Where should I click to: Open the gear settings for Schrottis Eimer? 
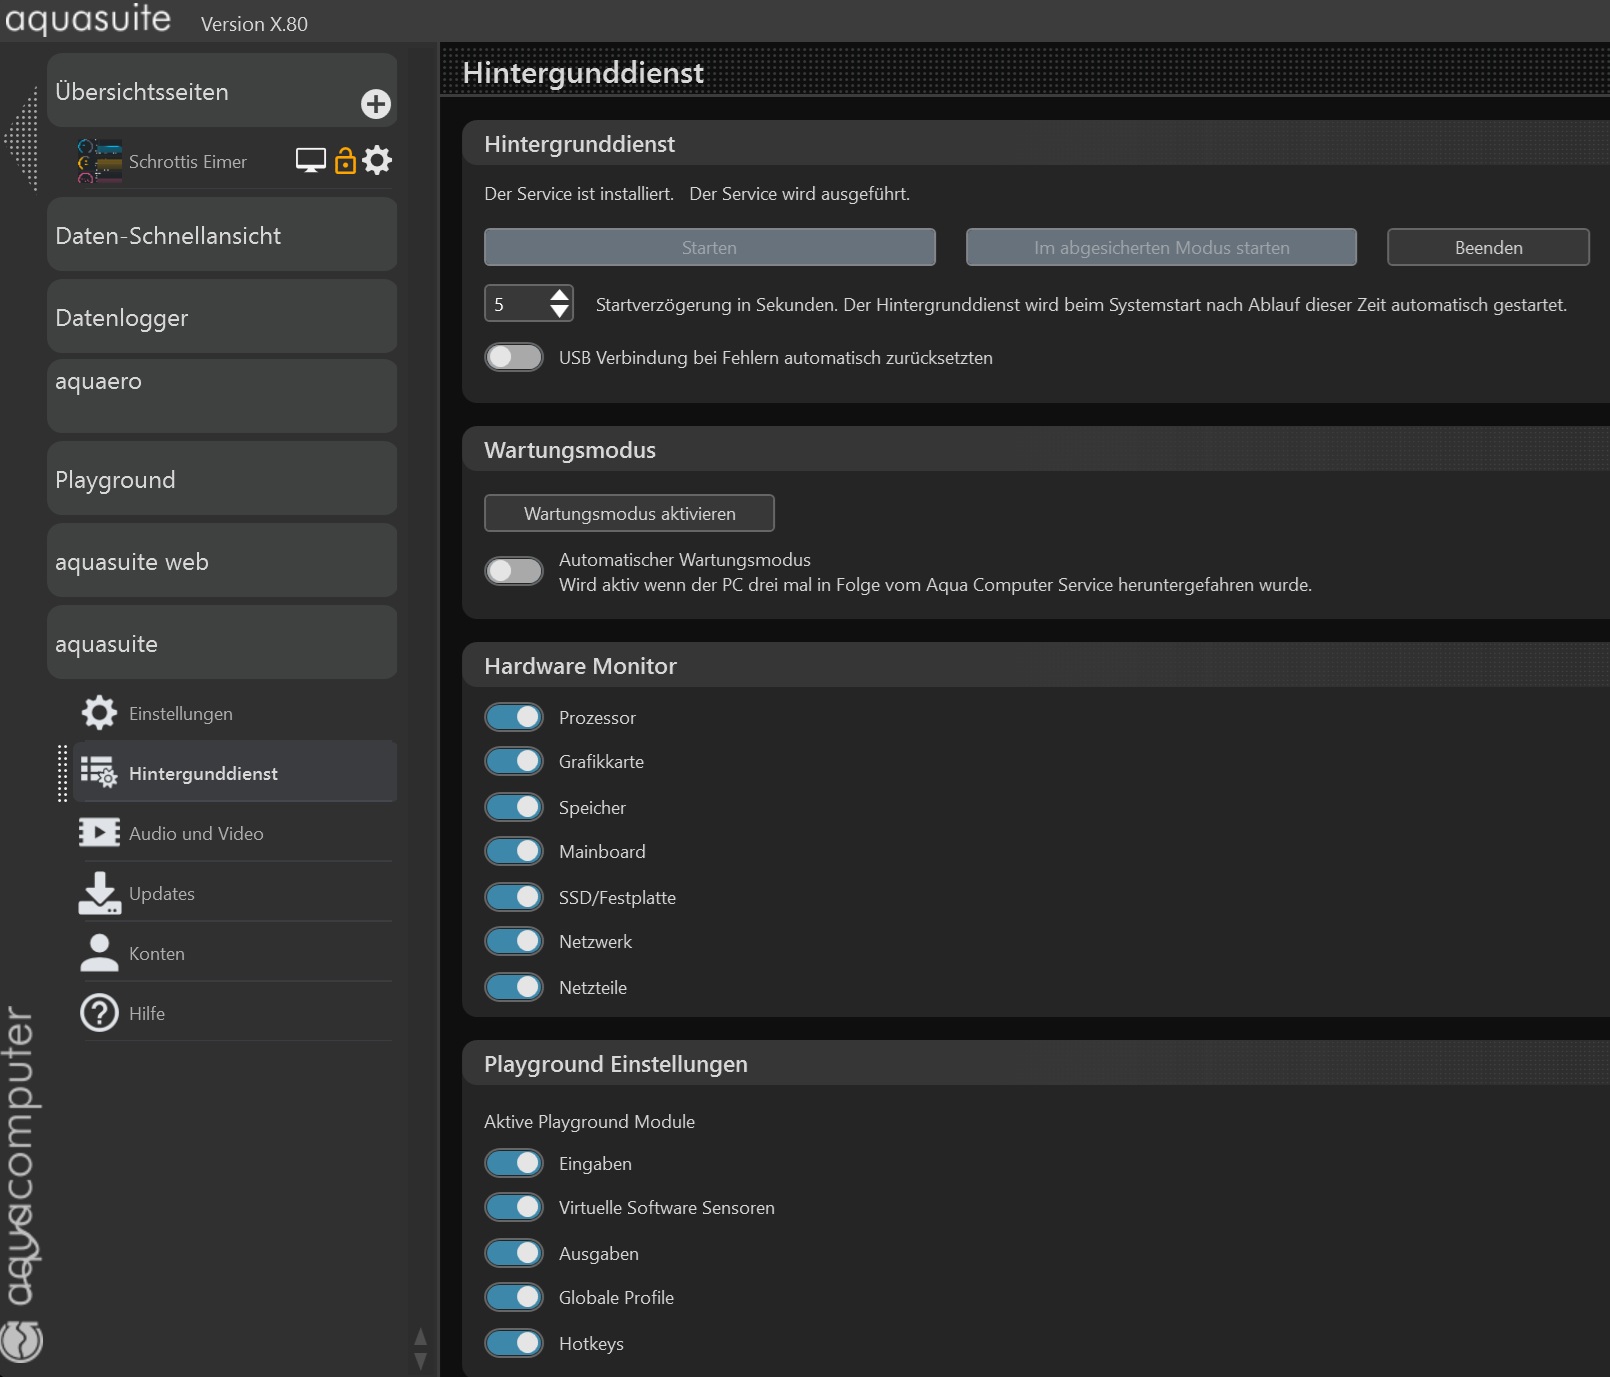(377, 160)
